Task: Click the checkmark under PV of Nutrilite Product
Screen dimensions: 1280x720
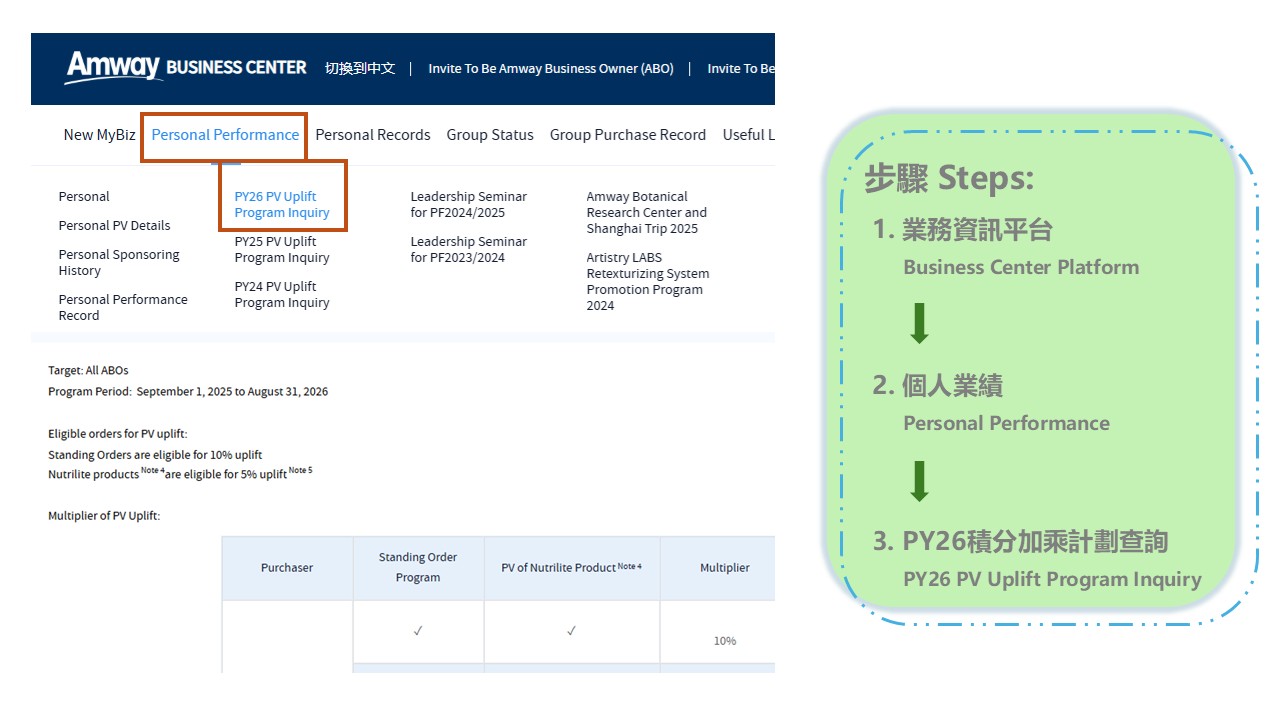Action: pos(571,631)
